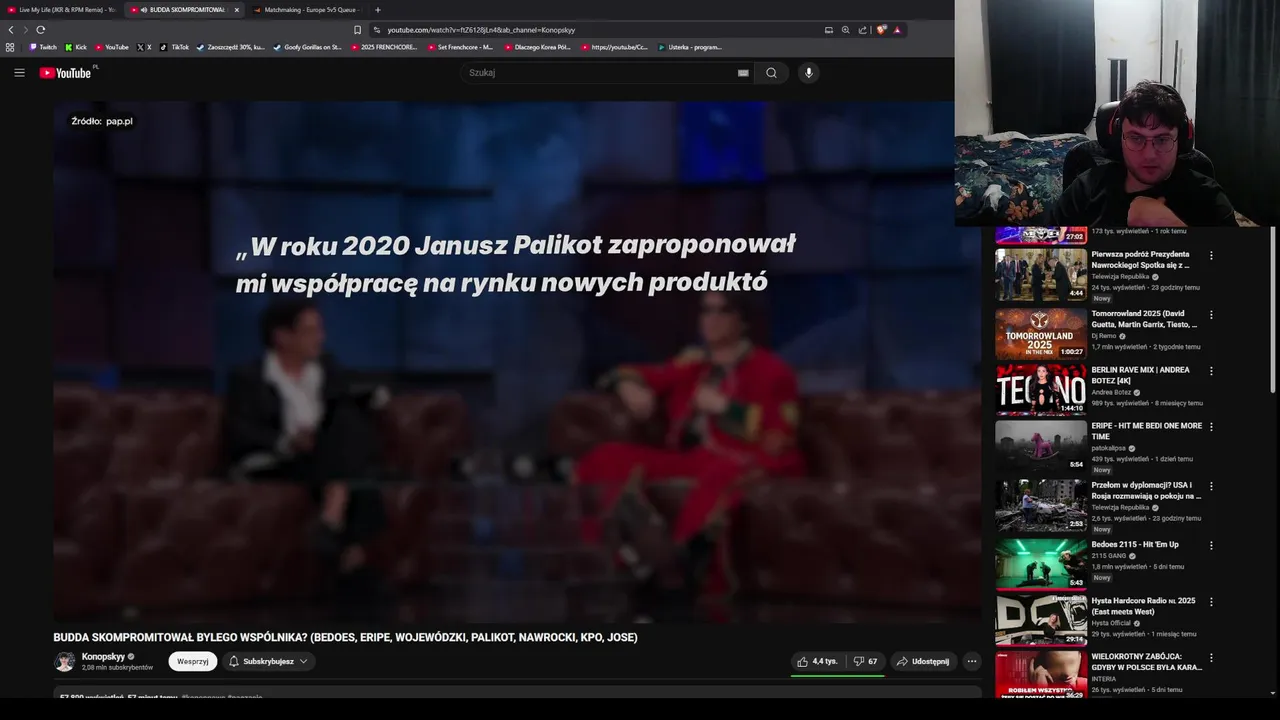
Task: Click the zoom magnifier icon in address bar
Action: point(845,30)
